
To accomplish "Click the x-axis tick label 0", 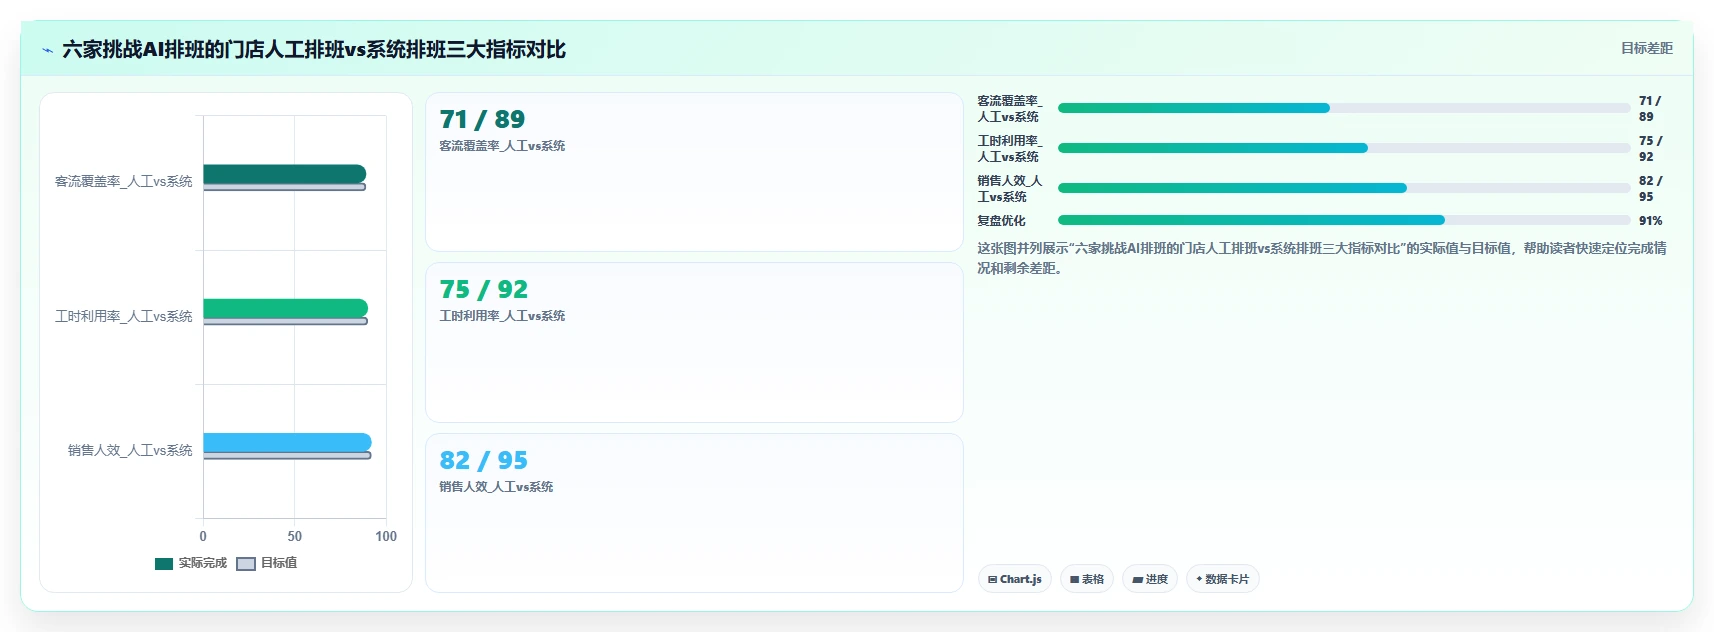I will pos(203,536).
